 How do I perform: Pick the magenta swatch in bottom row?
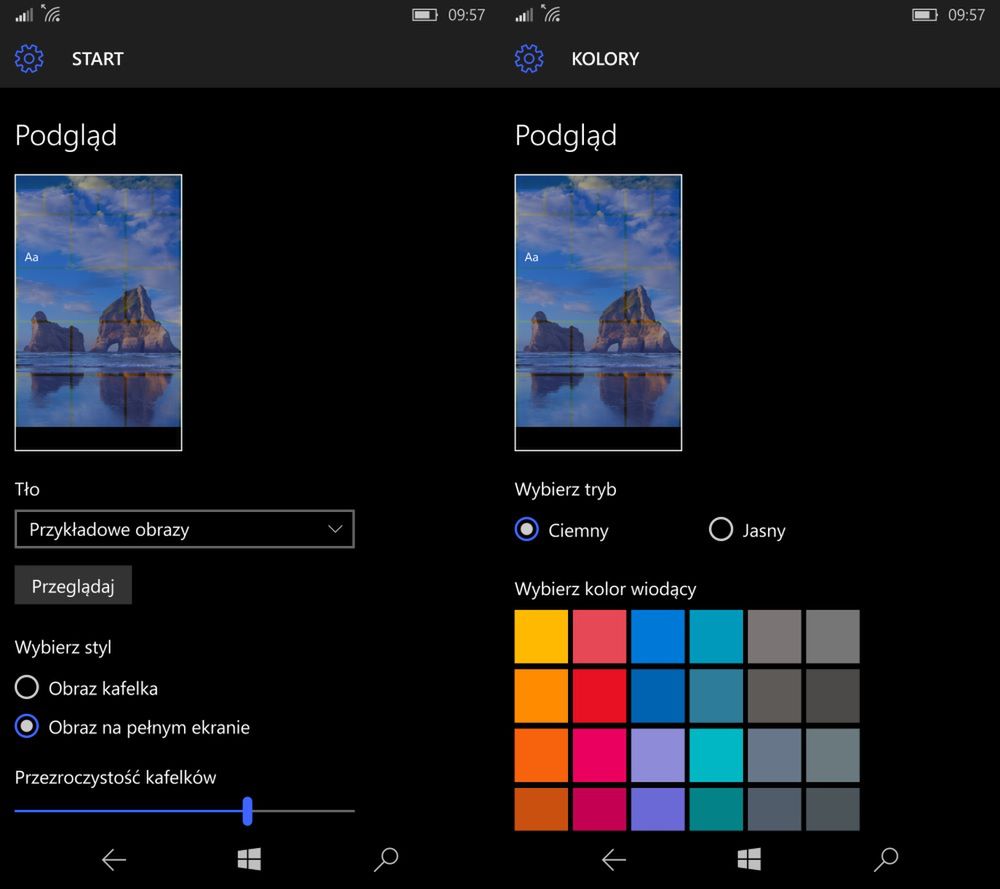pyautogui.click(x=599, y=809)
